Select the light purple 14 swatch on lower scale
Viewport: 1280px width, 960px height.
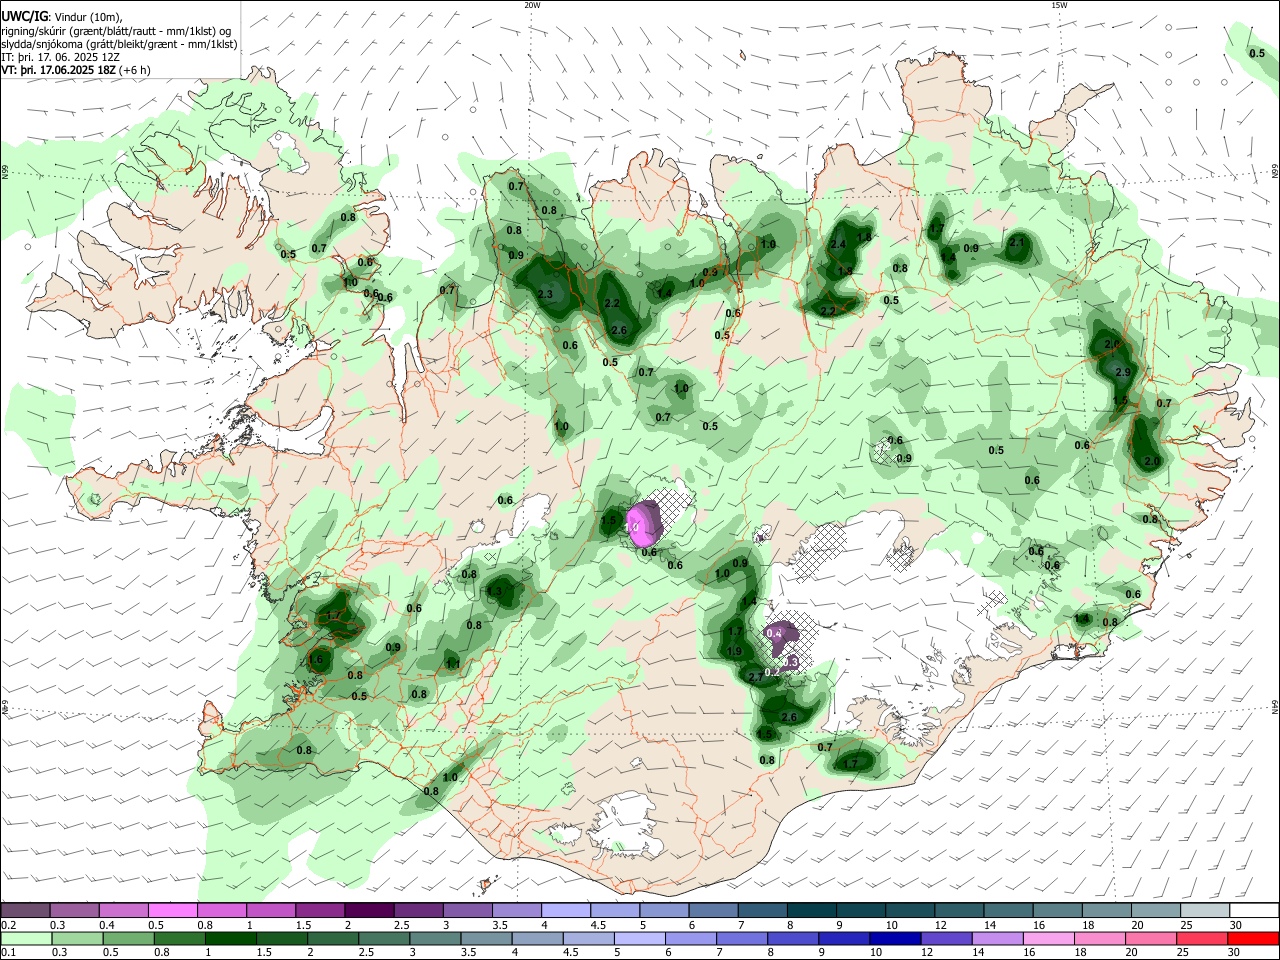tap(996, 938)
